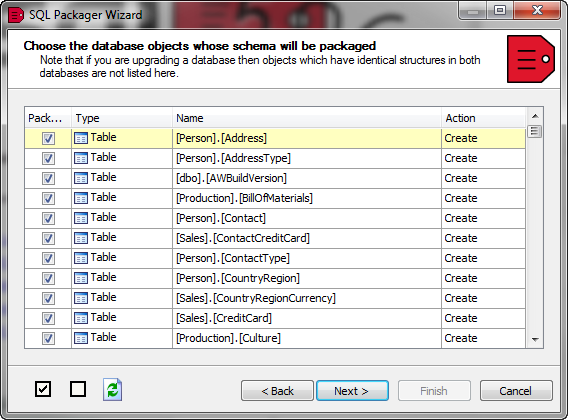Toggle the [dbo].[AWBuildVersion] package checkbox
Image resolution: width=568 pixels, height=420 pixels.
[49, 178]
